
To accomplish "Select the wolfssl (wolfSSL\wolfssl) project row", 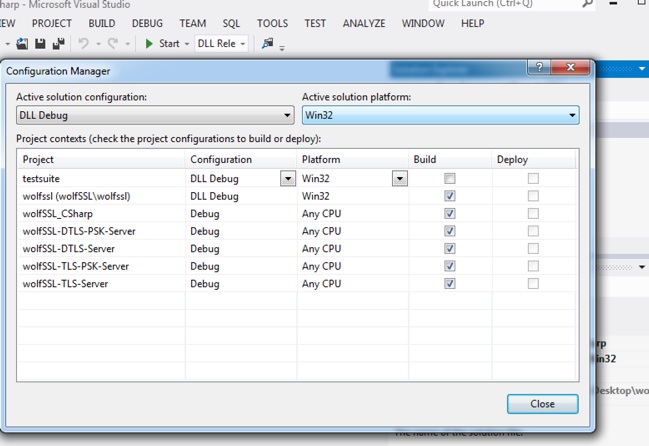I will [297, 196].
